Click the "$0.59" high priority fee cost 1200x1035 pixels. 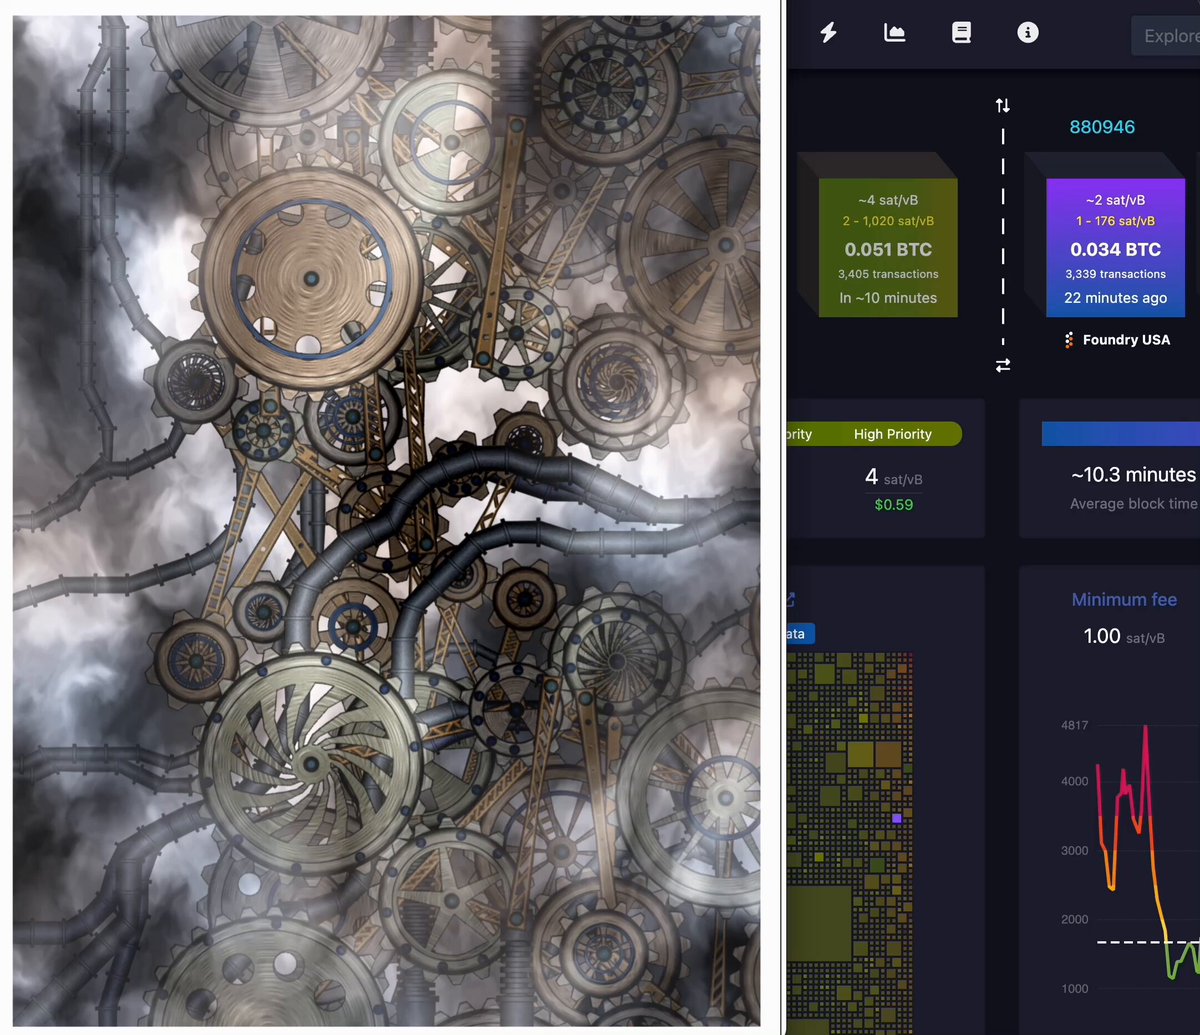pyautogui.click(x=894, y=505)
